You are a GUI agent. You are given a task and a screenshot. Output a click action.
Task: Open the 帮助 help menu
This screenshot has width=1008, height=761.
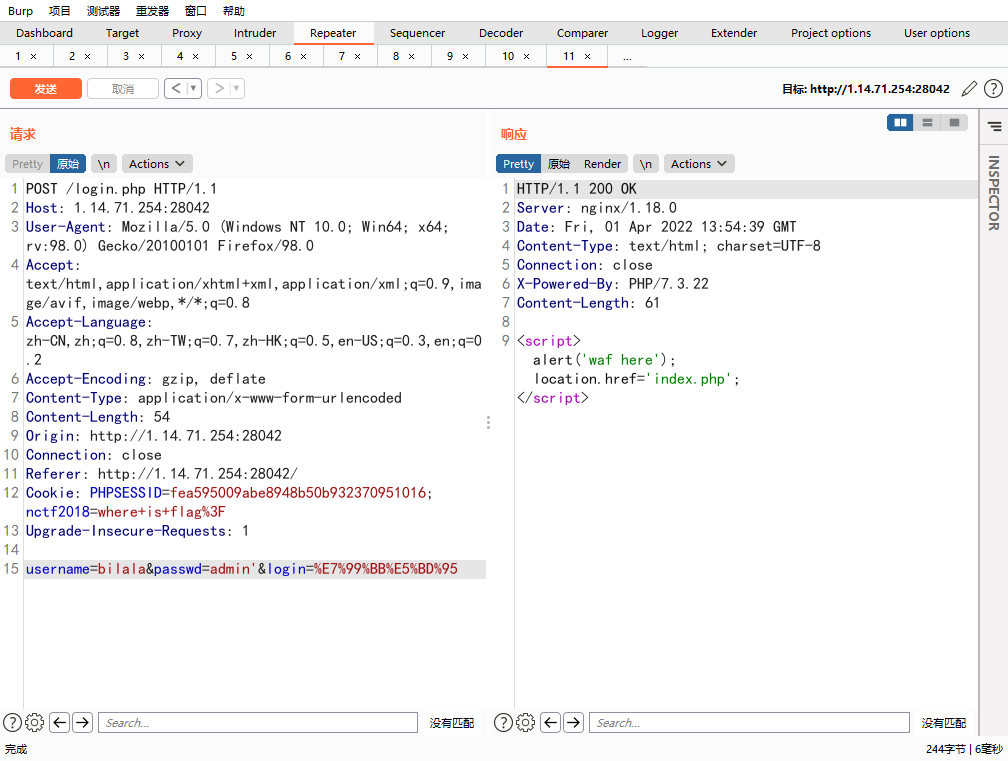(233, 11)
